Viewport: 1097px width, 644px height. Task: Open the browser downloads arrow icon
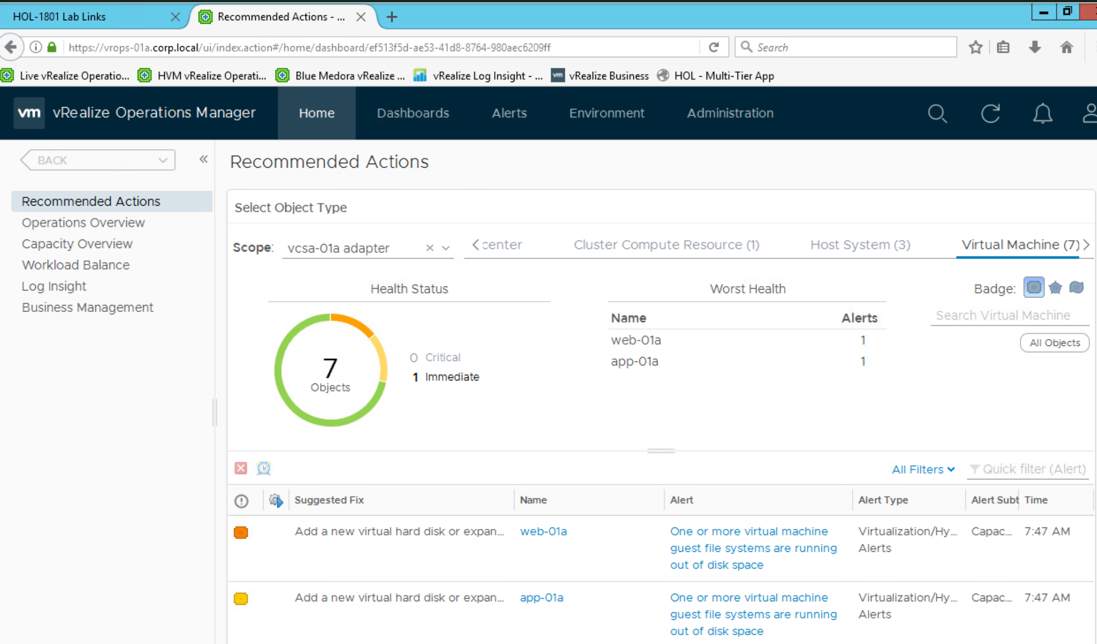1035,47
